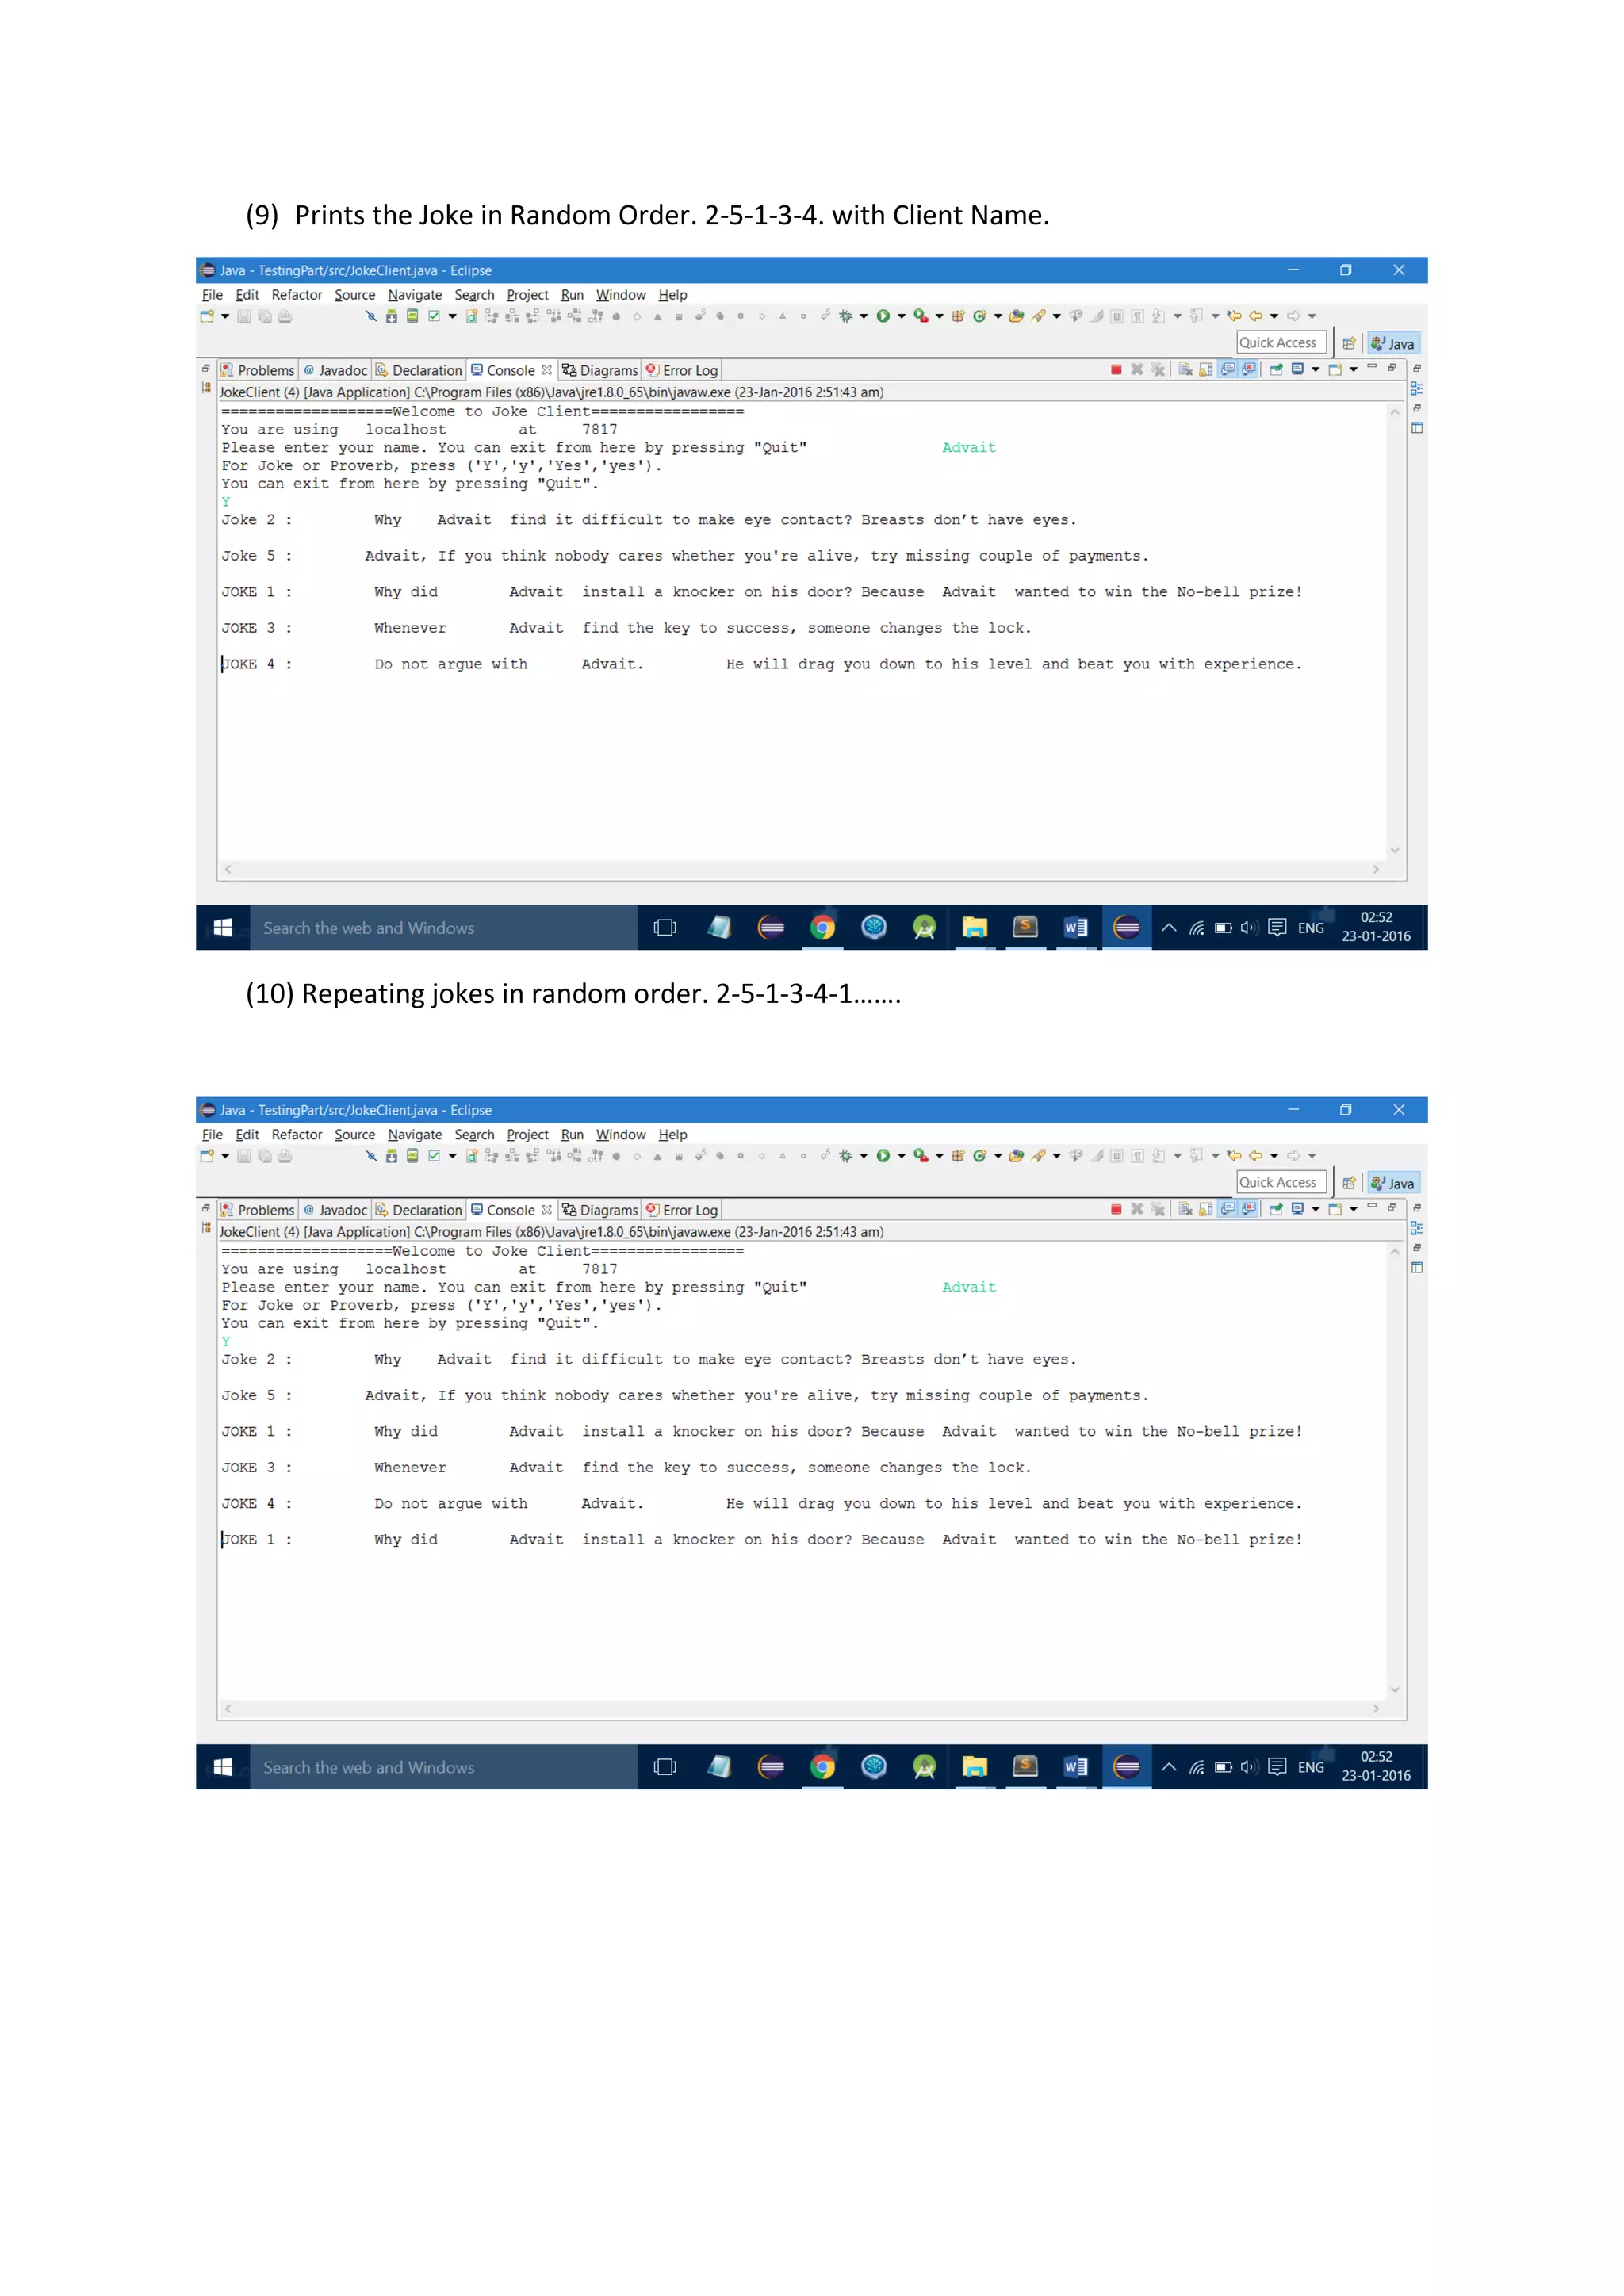
Task: Switch to Declaration tab in figure (10)
Action: 419,1211
